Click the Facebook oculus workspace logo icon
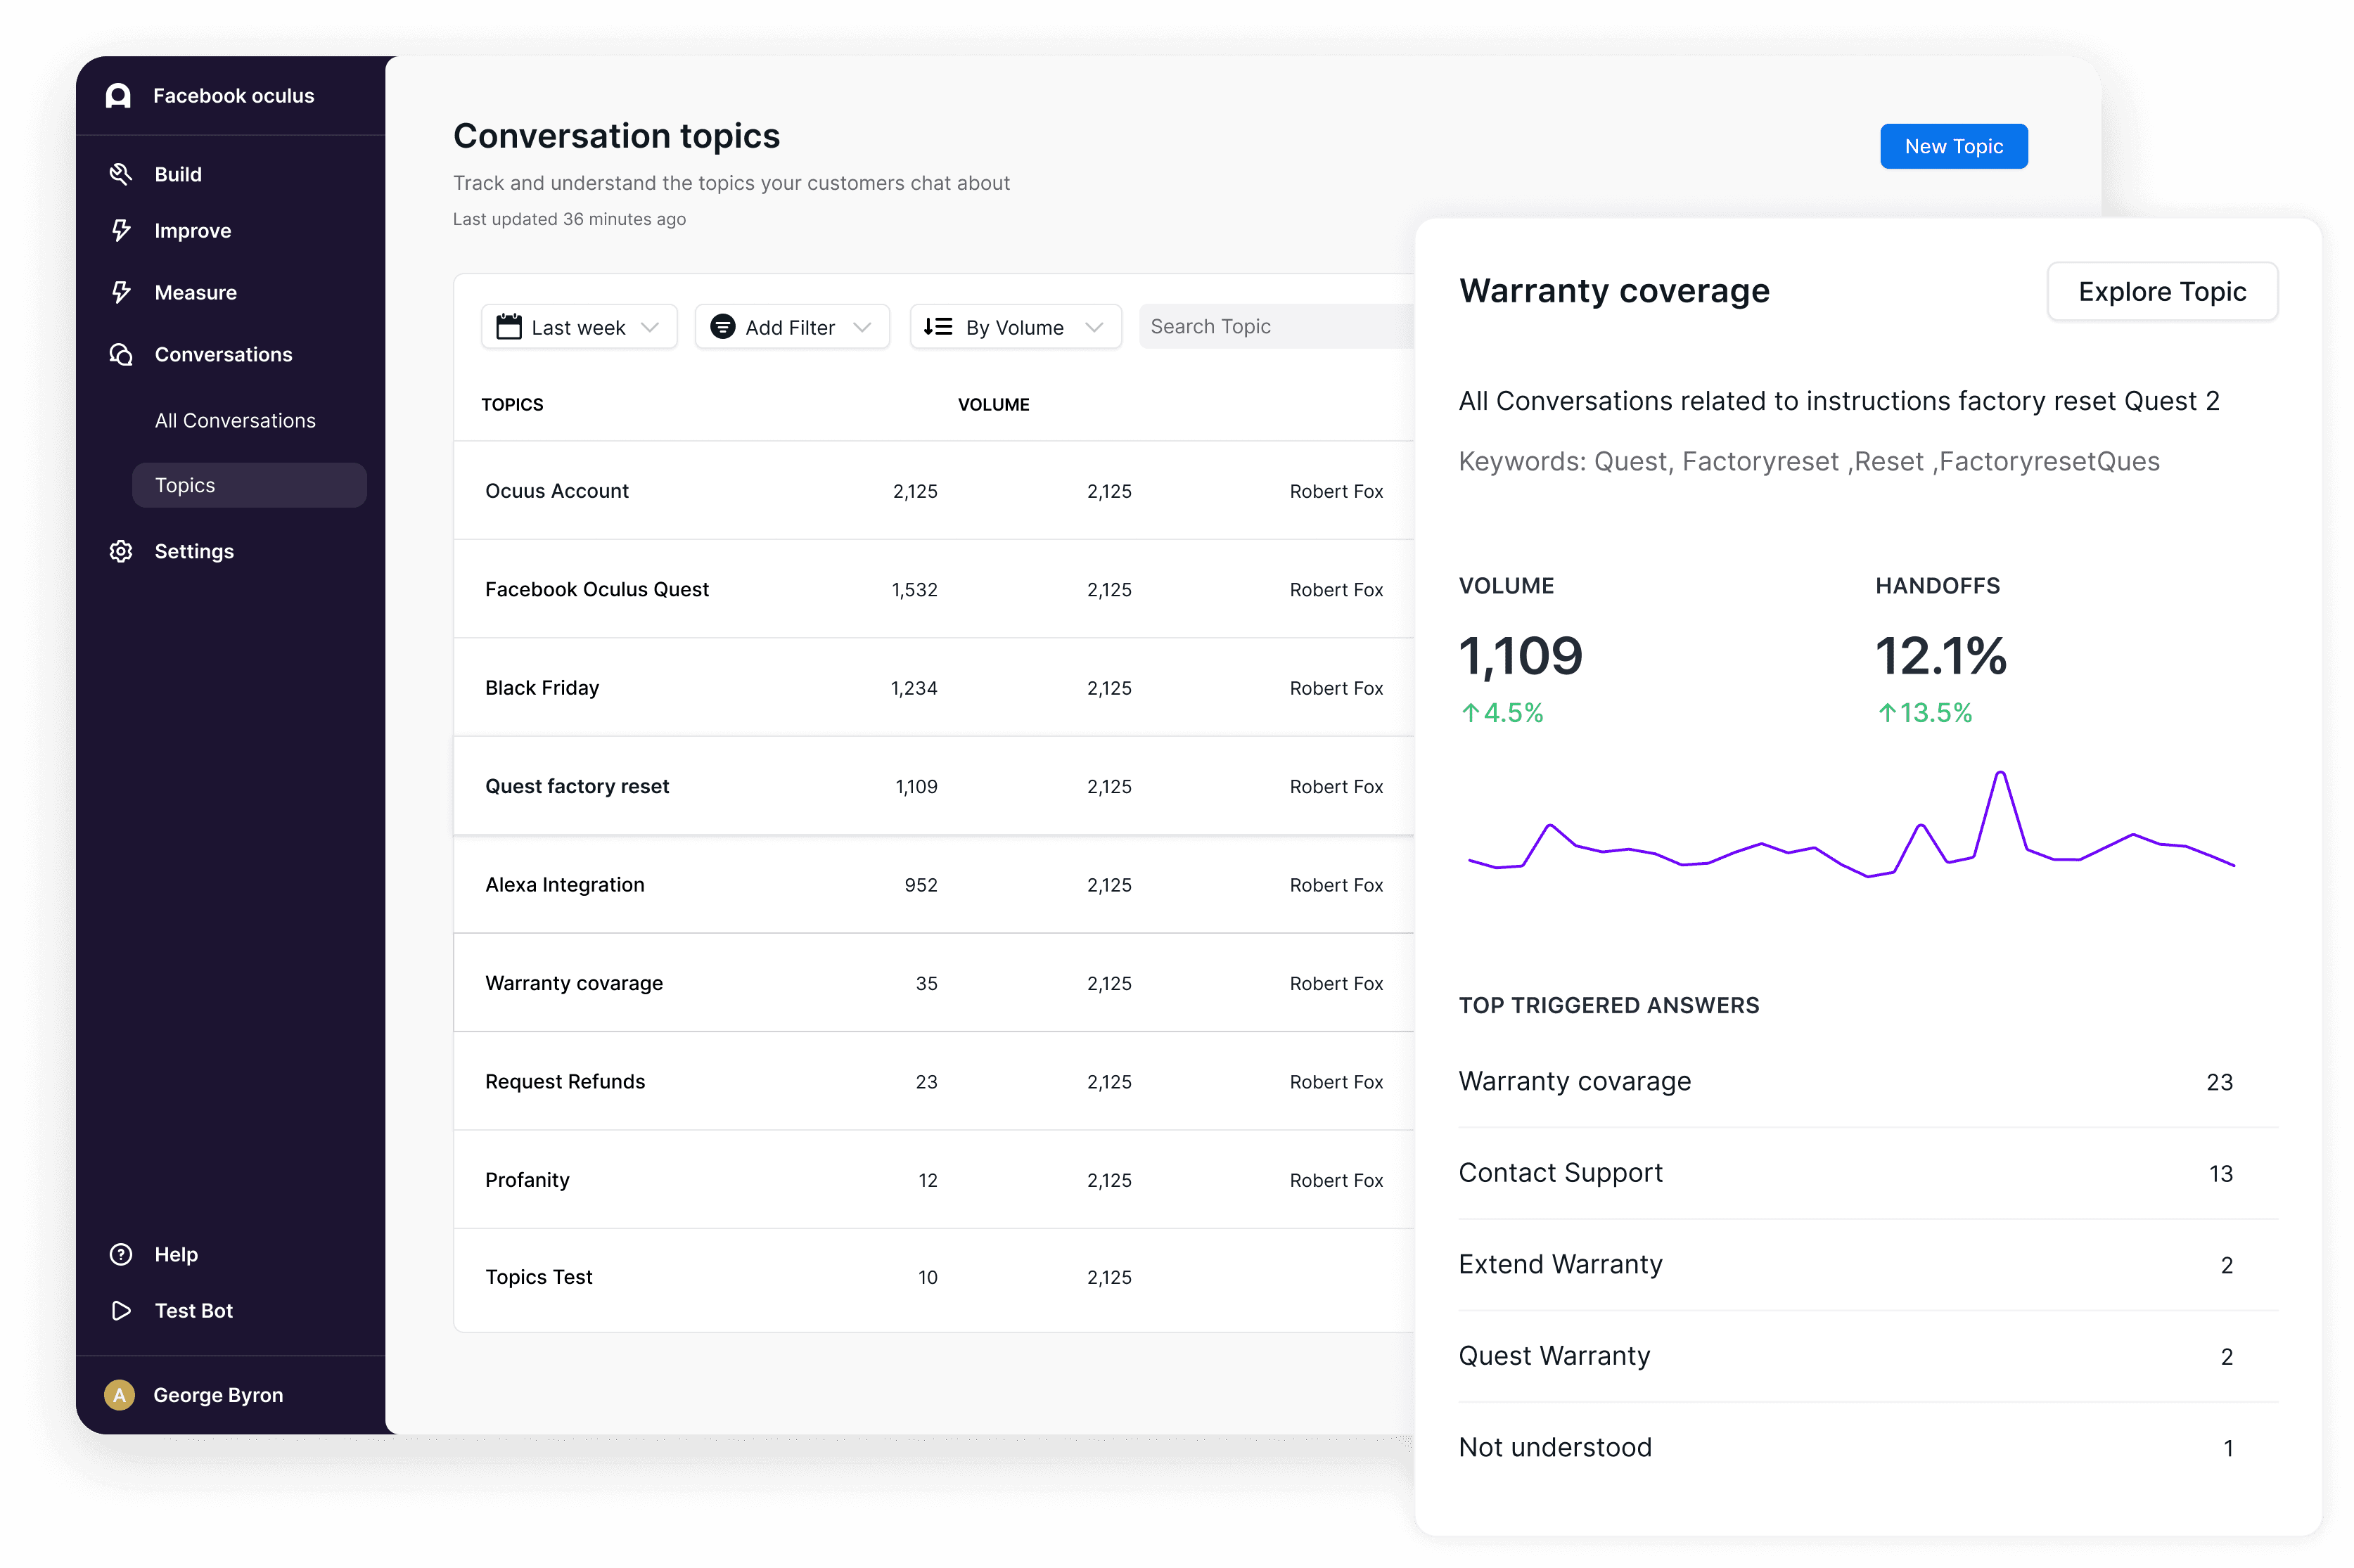Image resolution: width=2354 pixels, height=1568 pixels. pos(118,96)
